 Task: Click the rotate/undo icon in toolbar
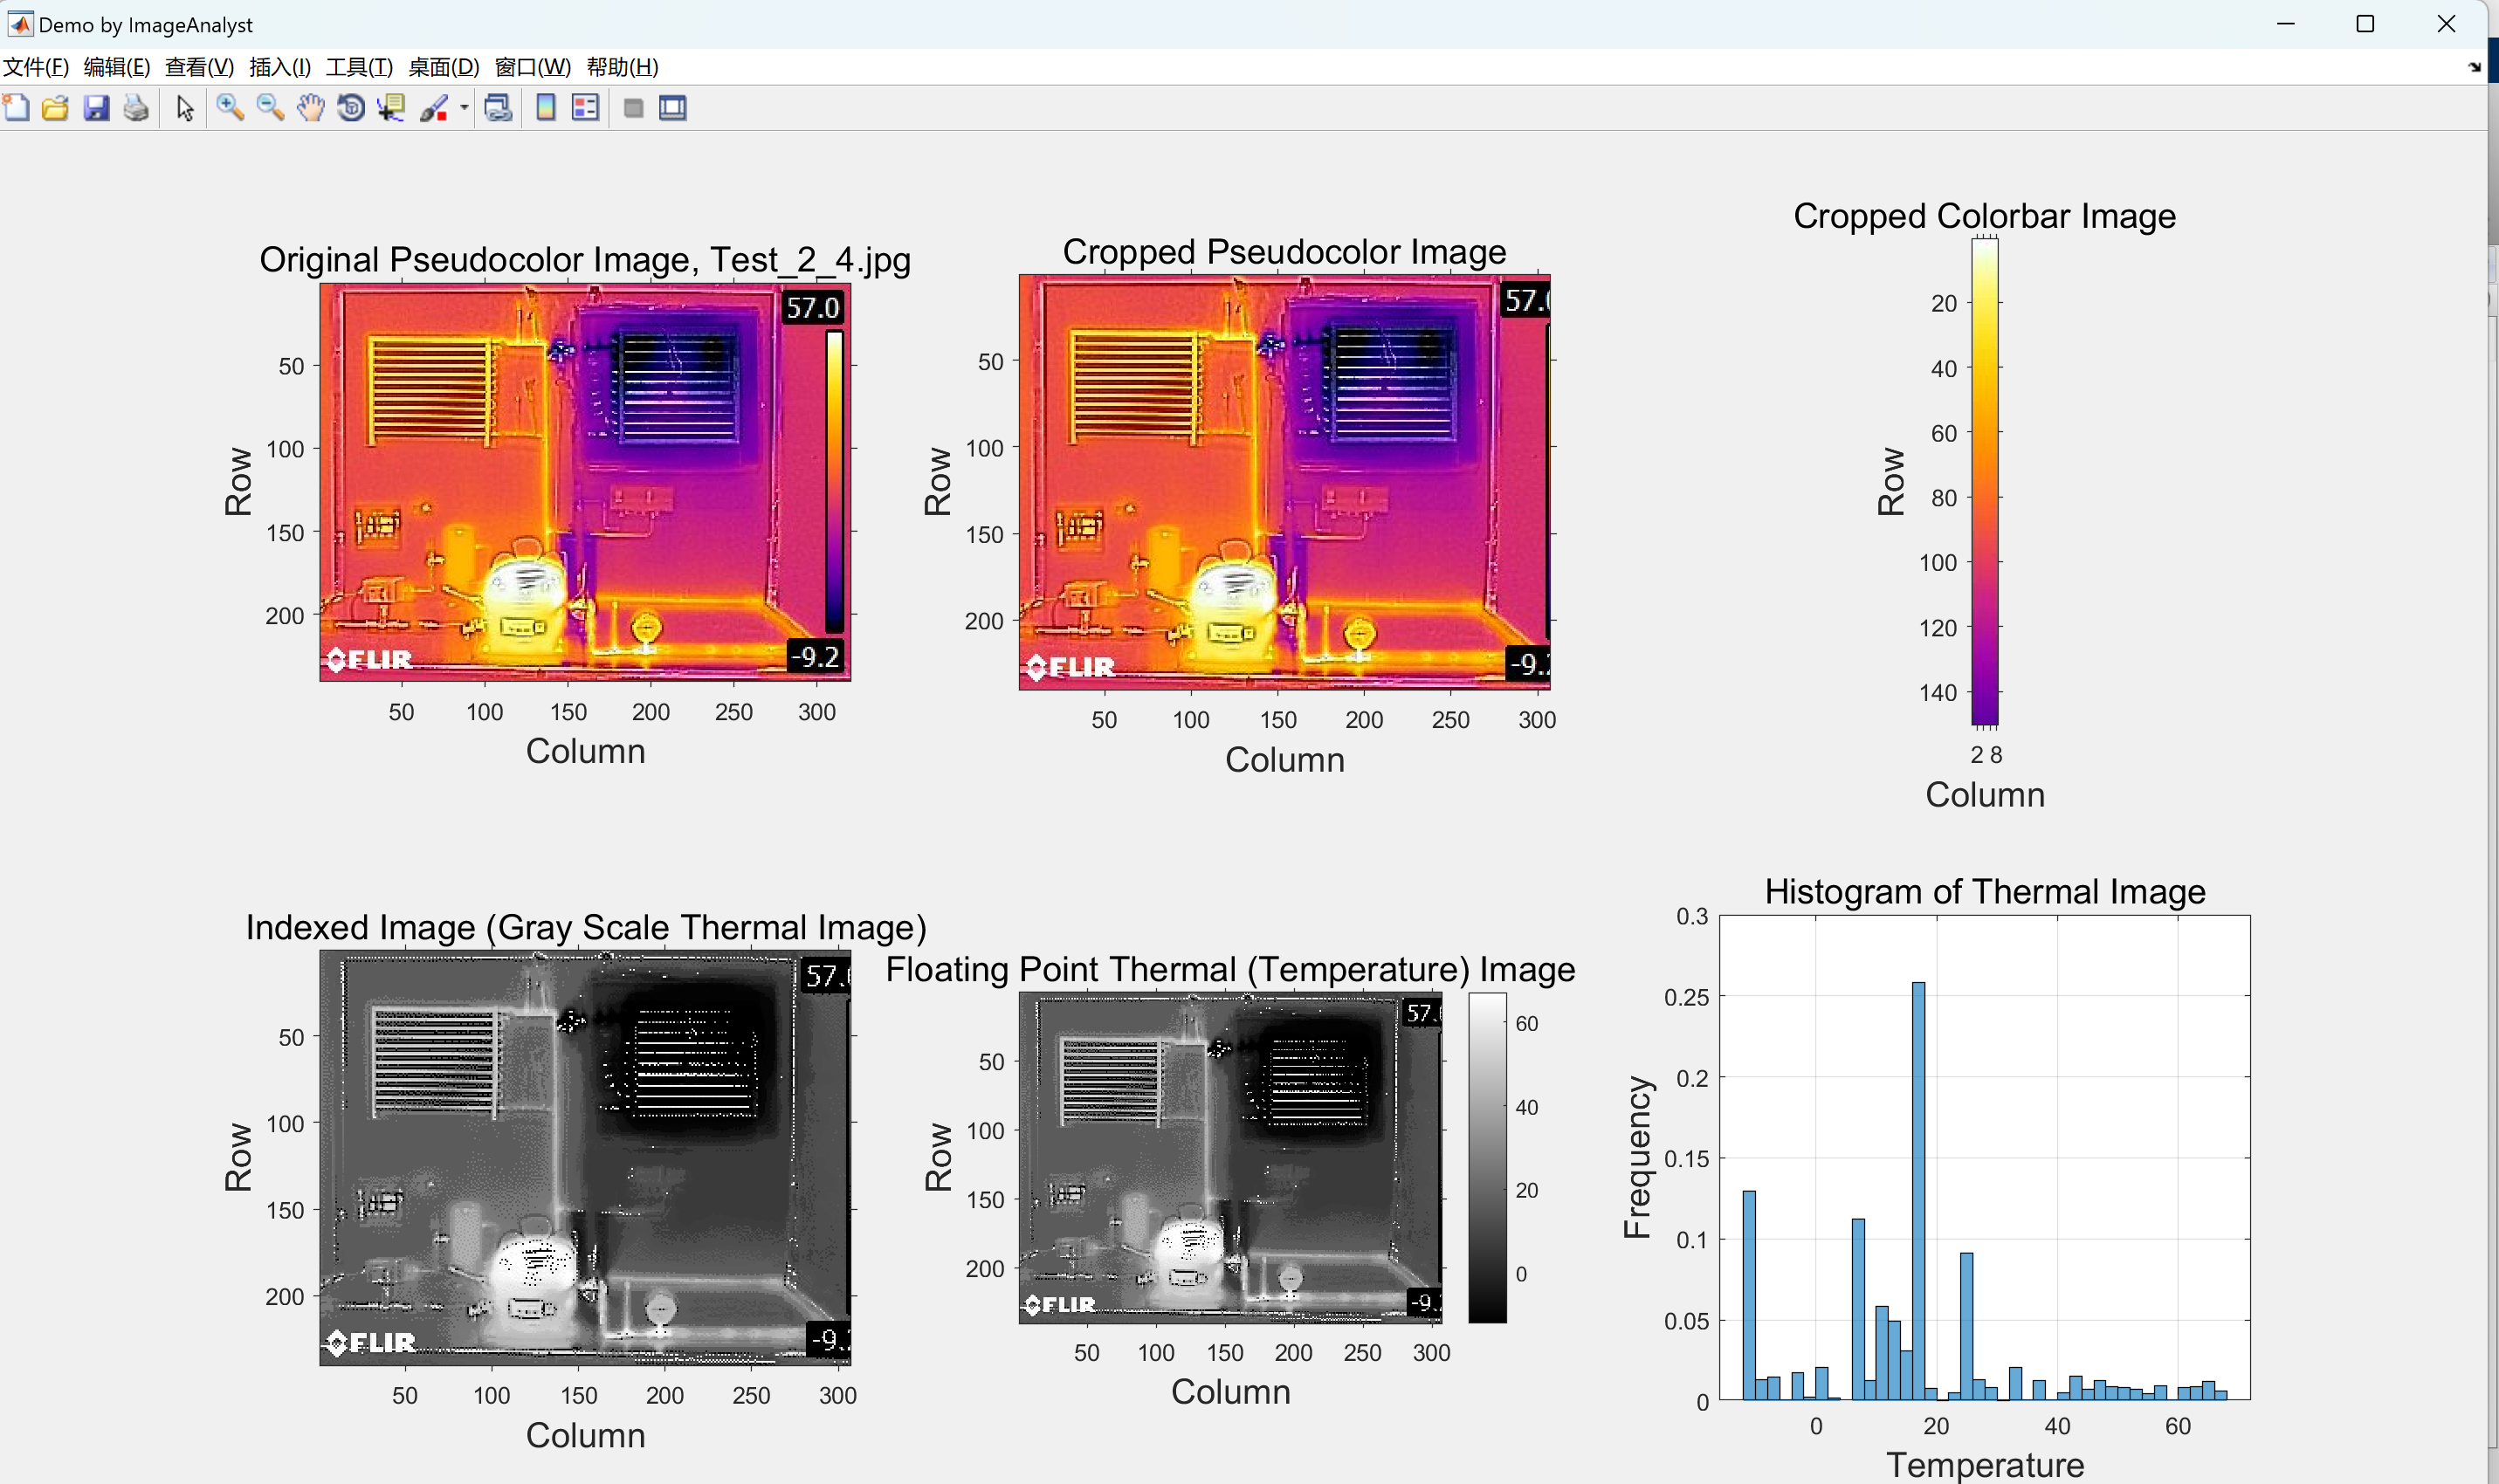[x=348, y=109]
